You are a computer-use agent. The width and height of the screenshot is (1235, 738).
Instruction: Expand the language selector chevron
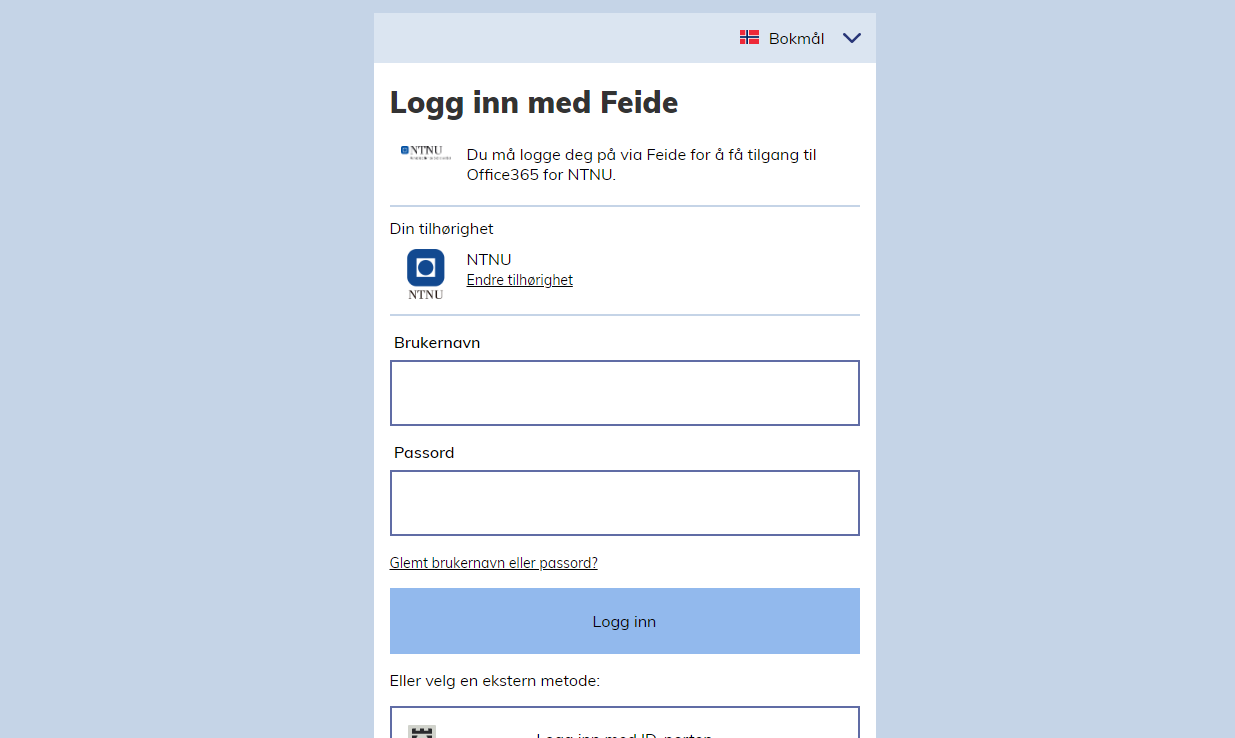tap(851, 38)
